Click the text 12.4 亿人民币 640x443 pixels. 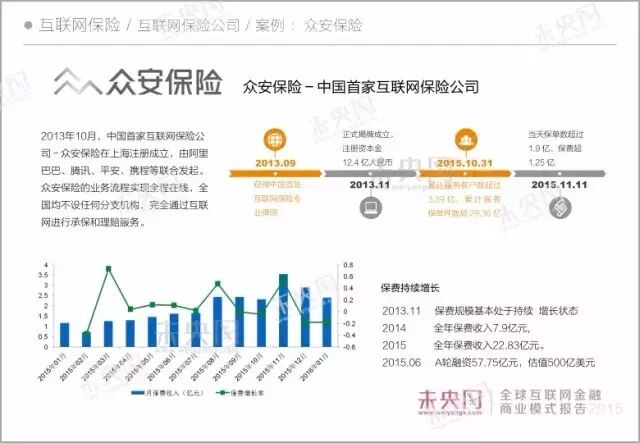pos(367,163)
